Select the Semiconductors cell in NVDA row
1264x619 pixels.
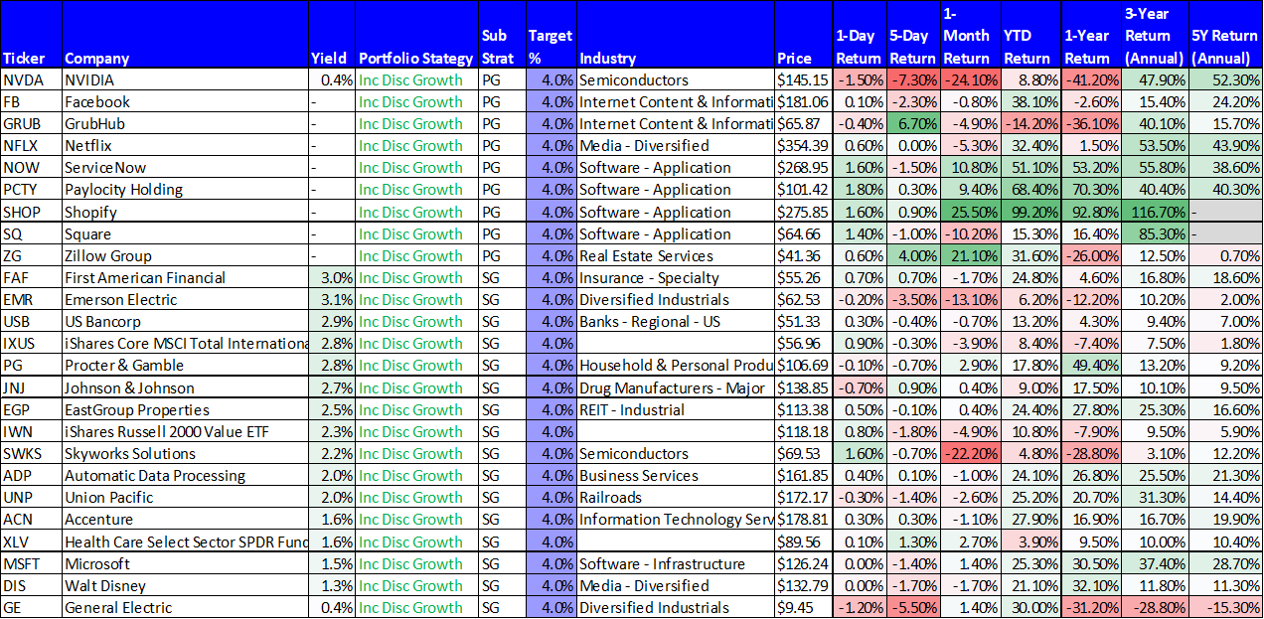(675, 80)
